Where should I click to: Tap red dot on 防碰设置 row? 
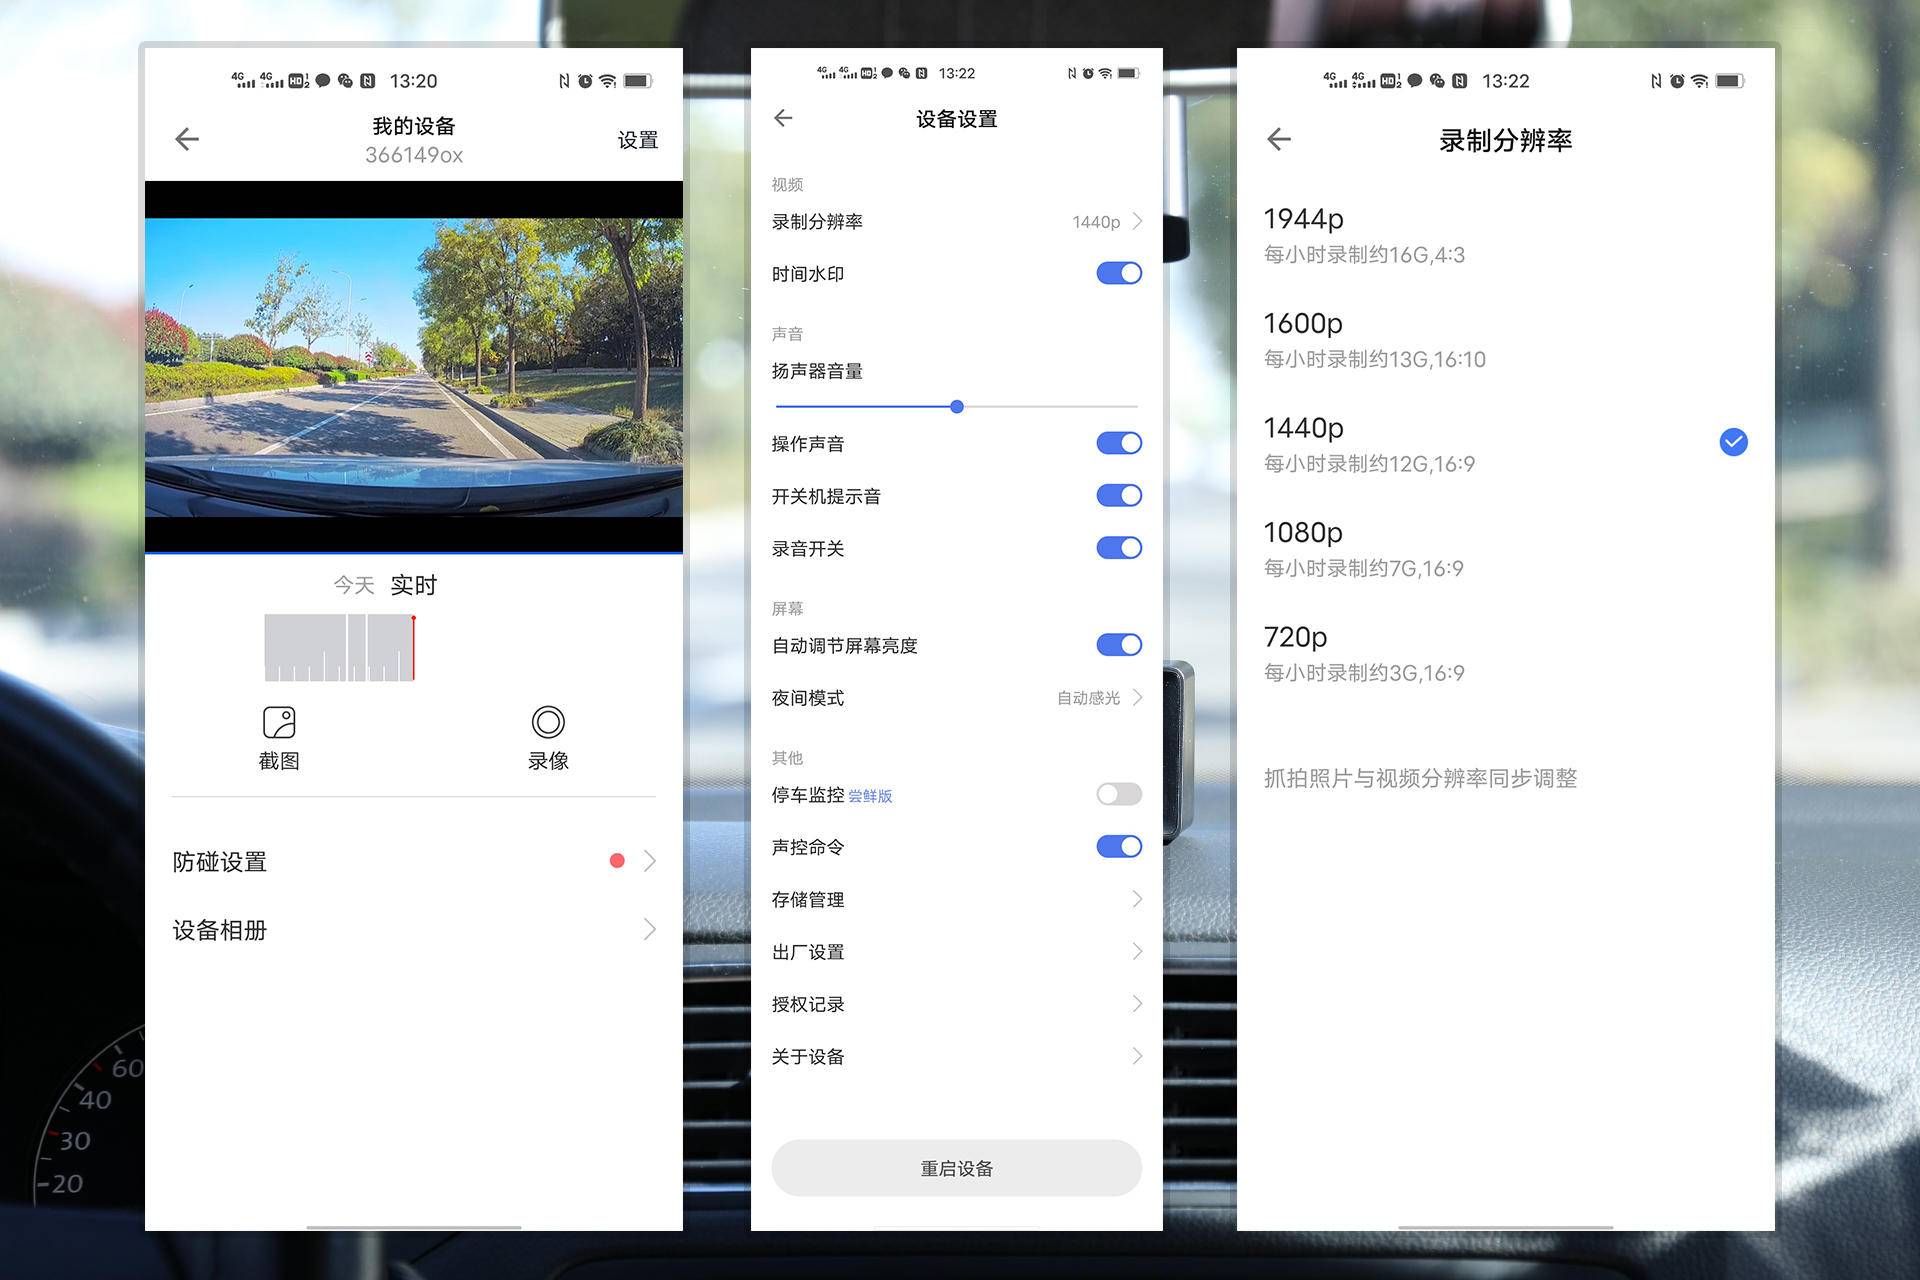[x=617, y=861]
